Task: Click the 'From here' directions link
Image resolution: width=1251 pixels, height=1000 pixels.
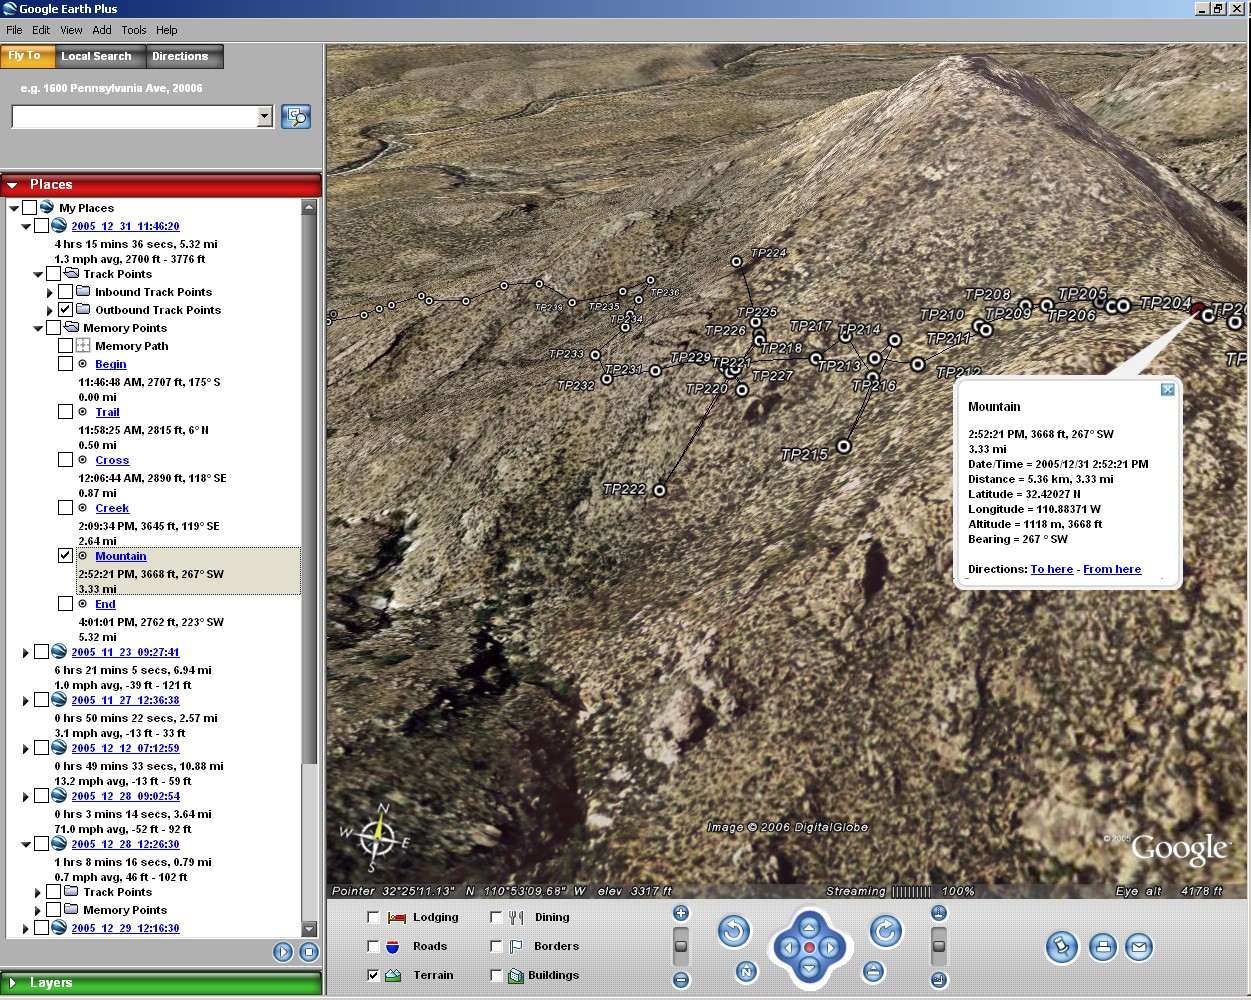Action: click(x=1112, y=569)
